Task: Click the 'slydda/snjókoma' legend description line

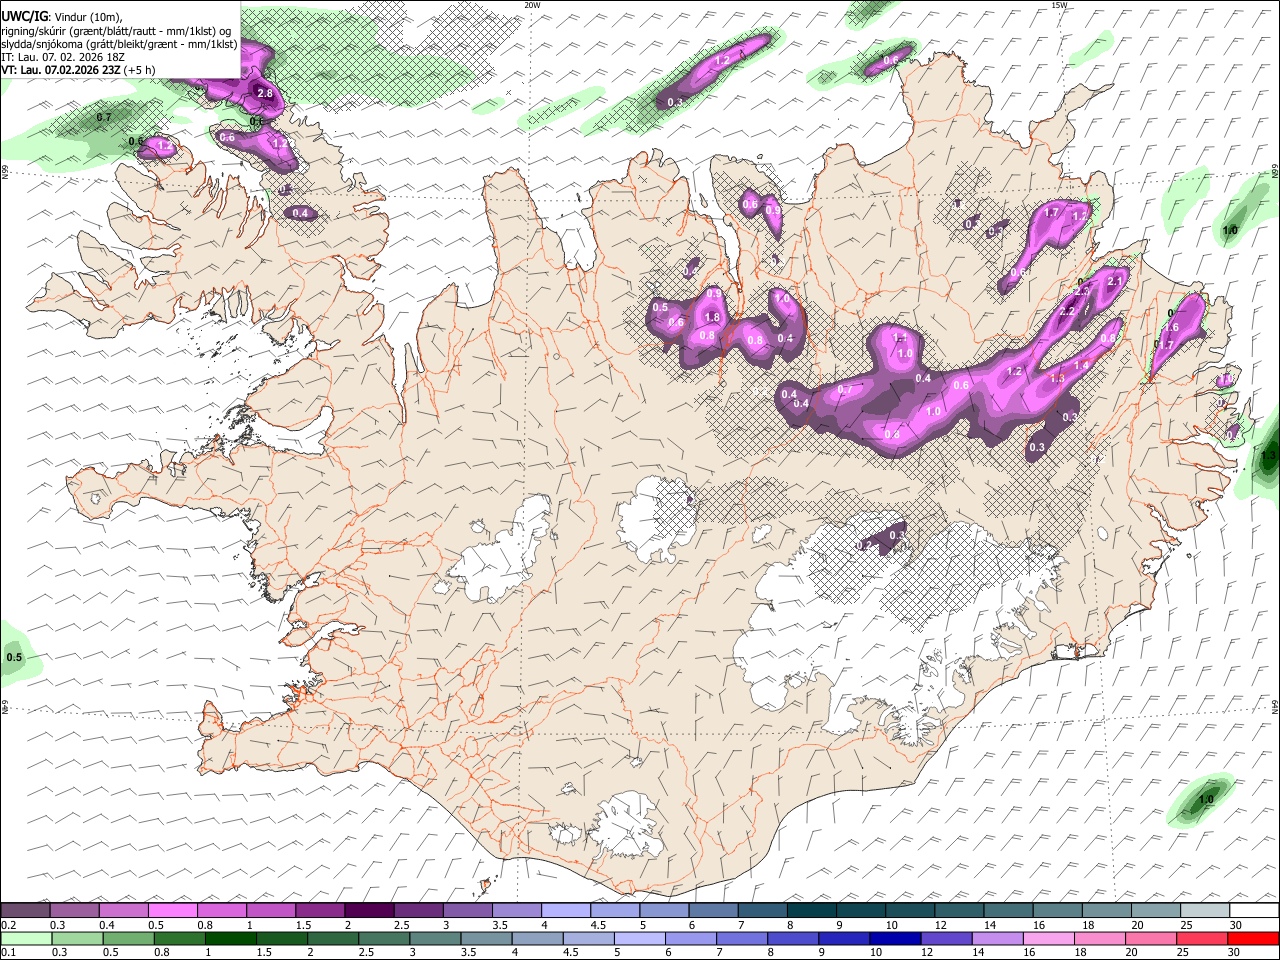Action: point(119,44)
